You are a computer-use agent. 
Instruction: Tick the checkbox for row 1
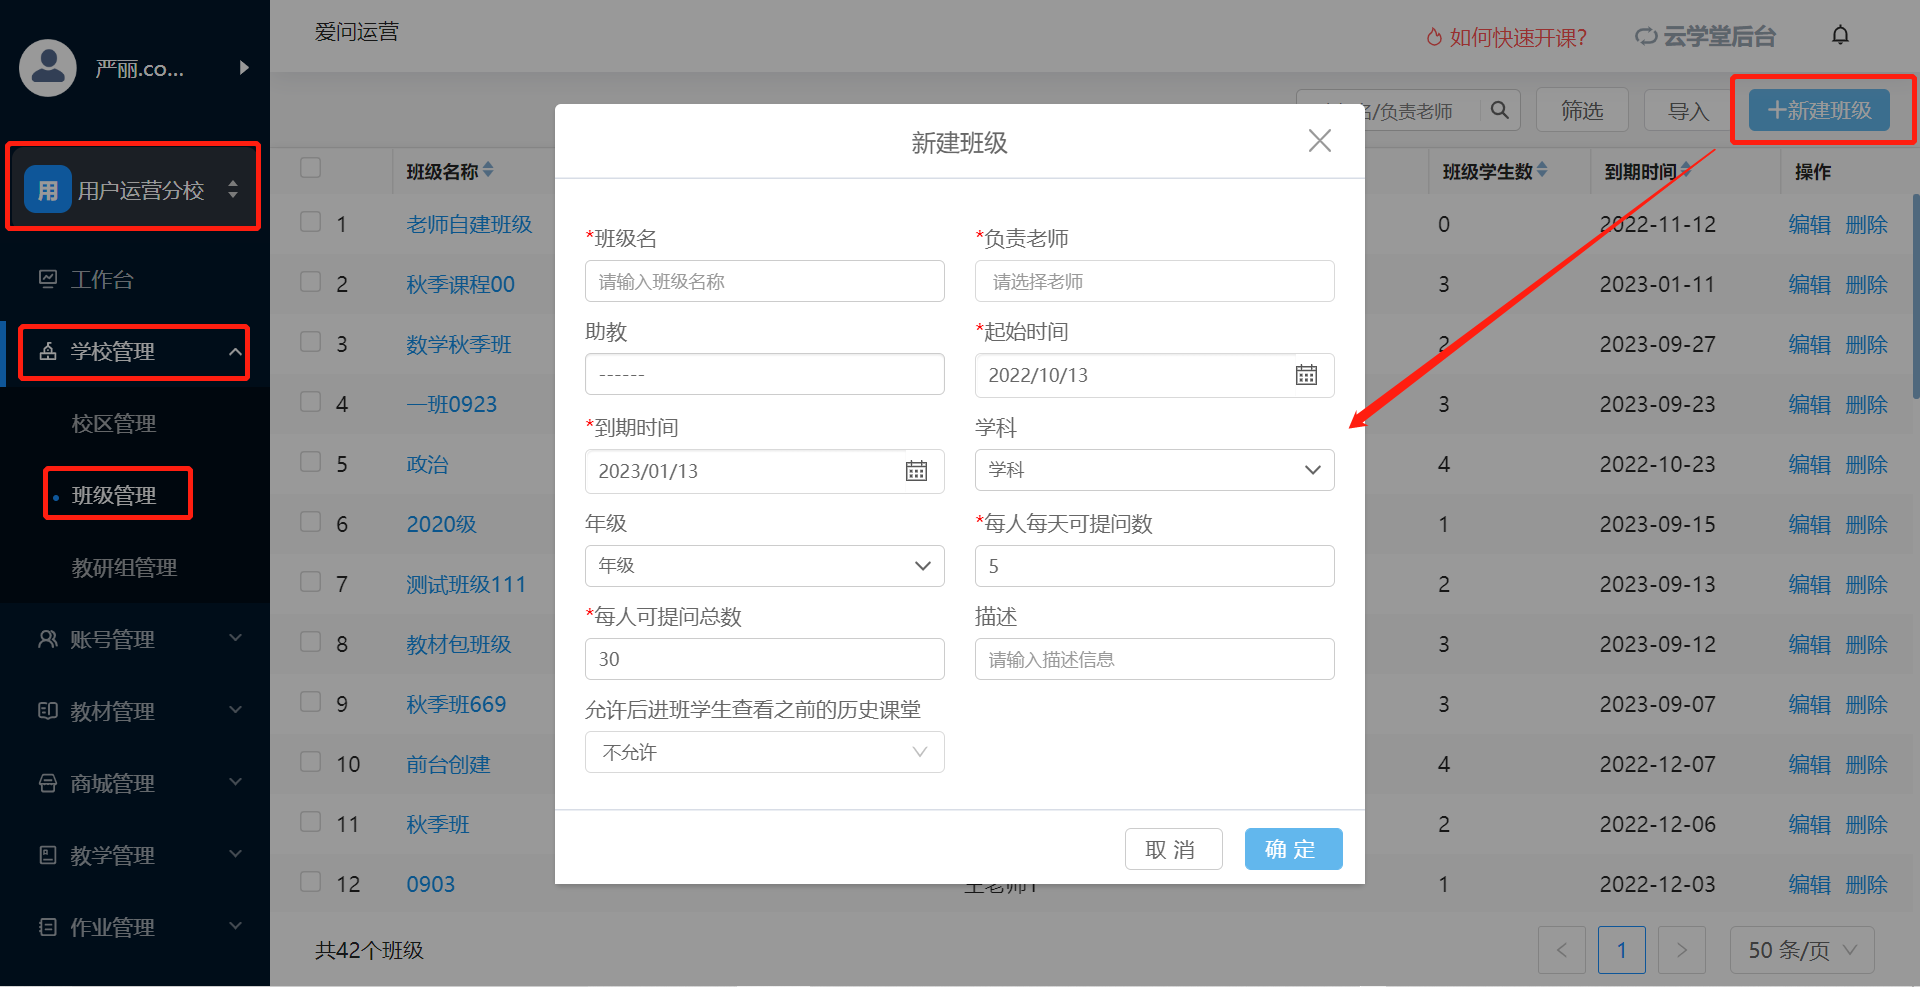[311, 222]
